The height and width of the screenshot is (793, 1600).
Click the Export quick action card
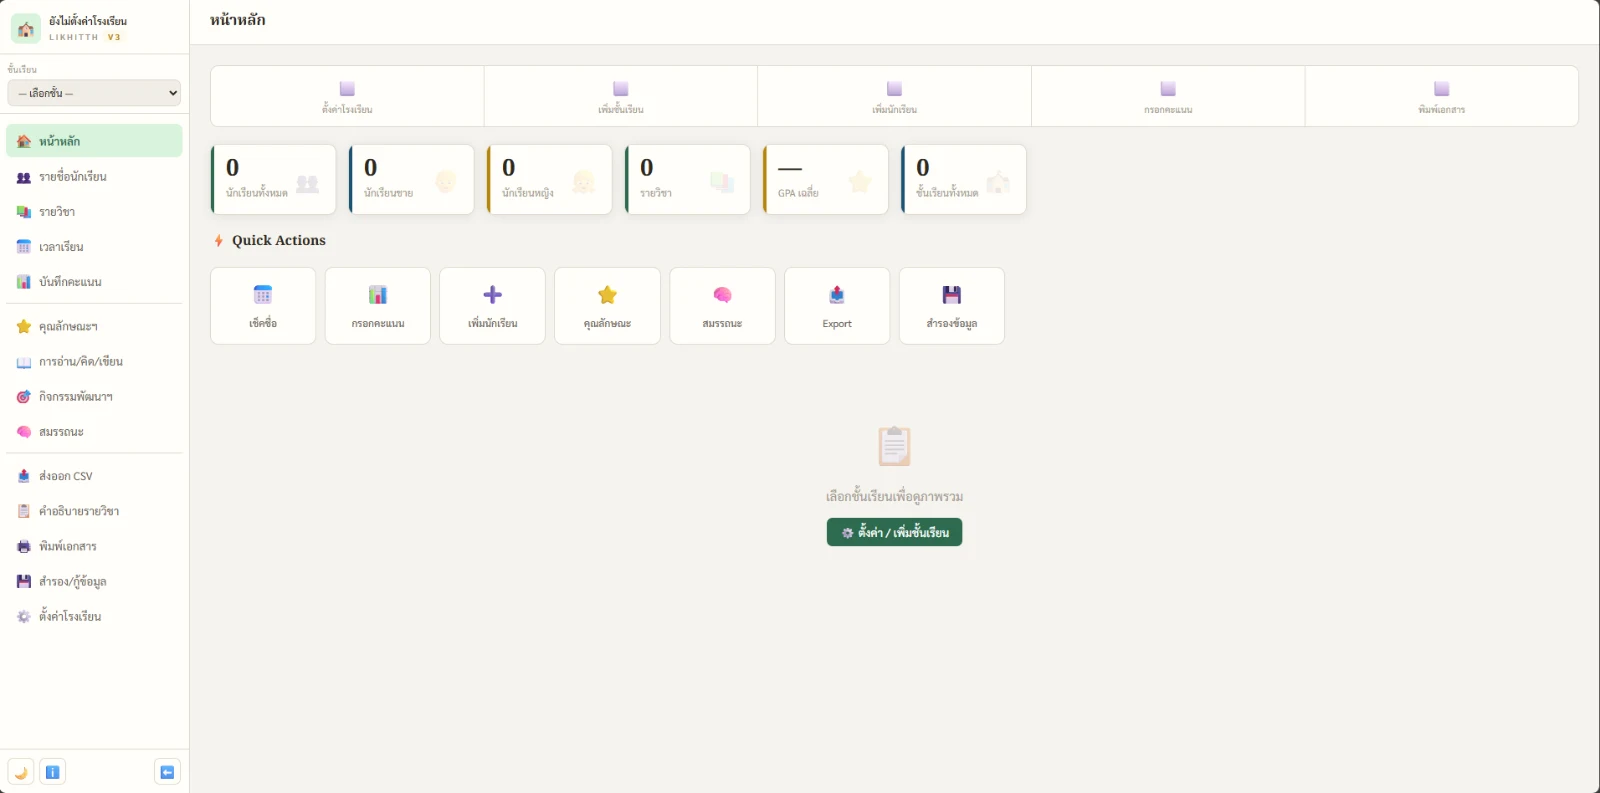click(837, 306)
